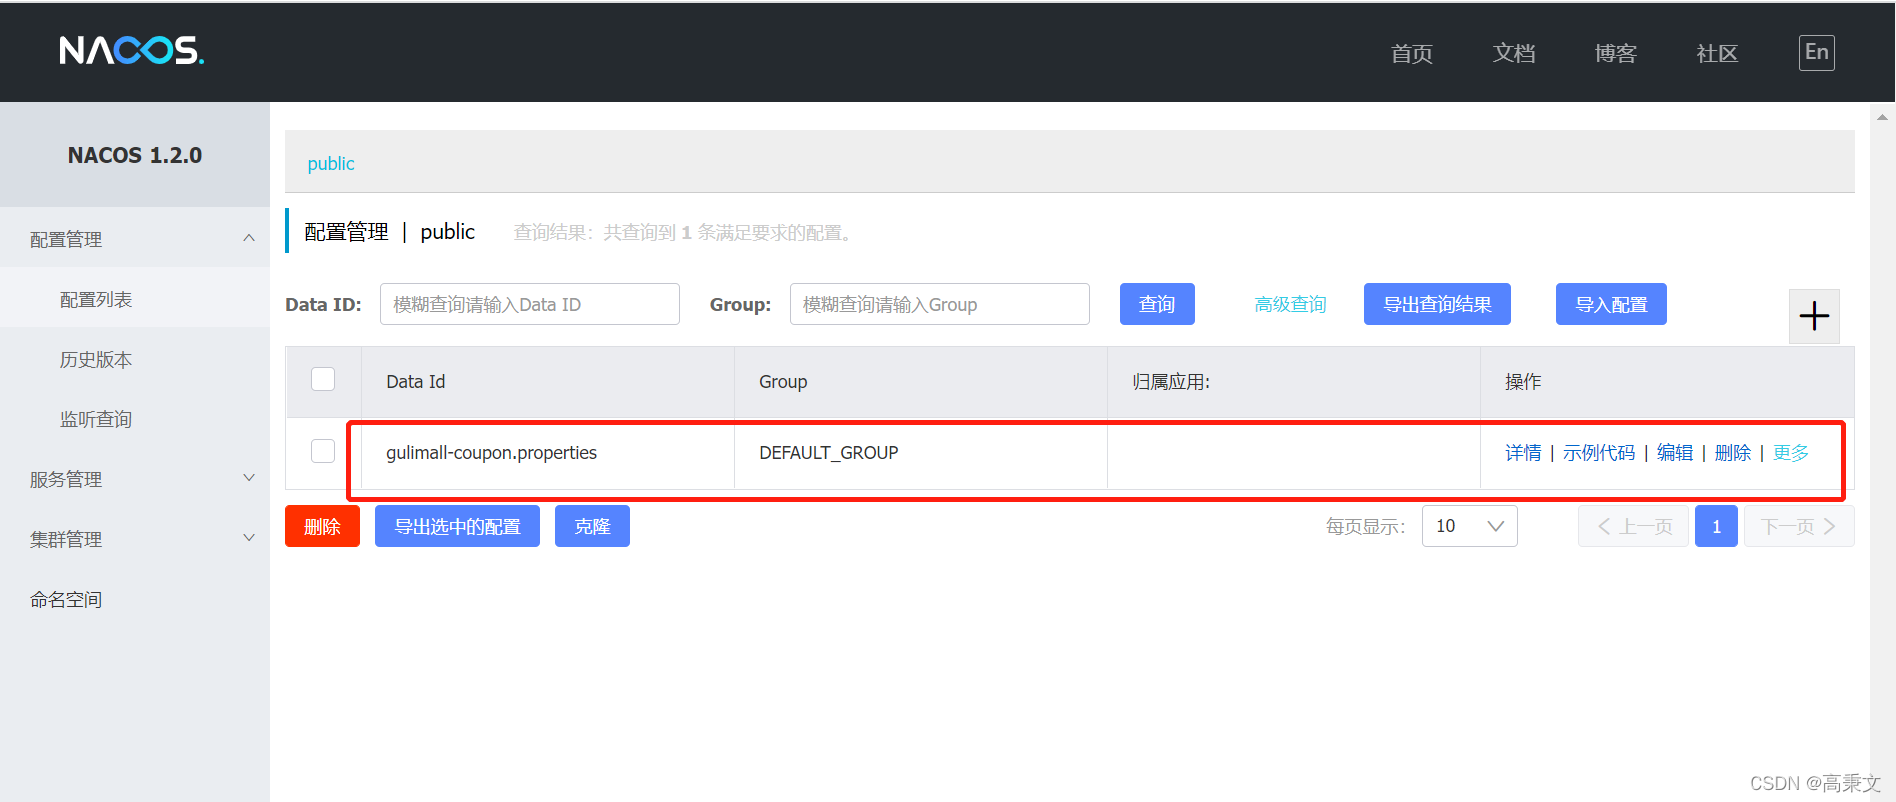This screenshot has width=1896, height=802.
Task: Click the 上一页 pagination button
Action: click(1633, 526)
